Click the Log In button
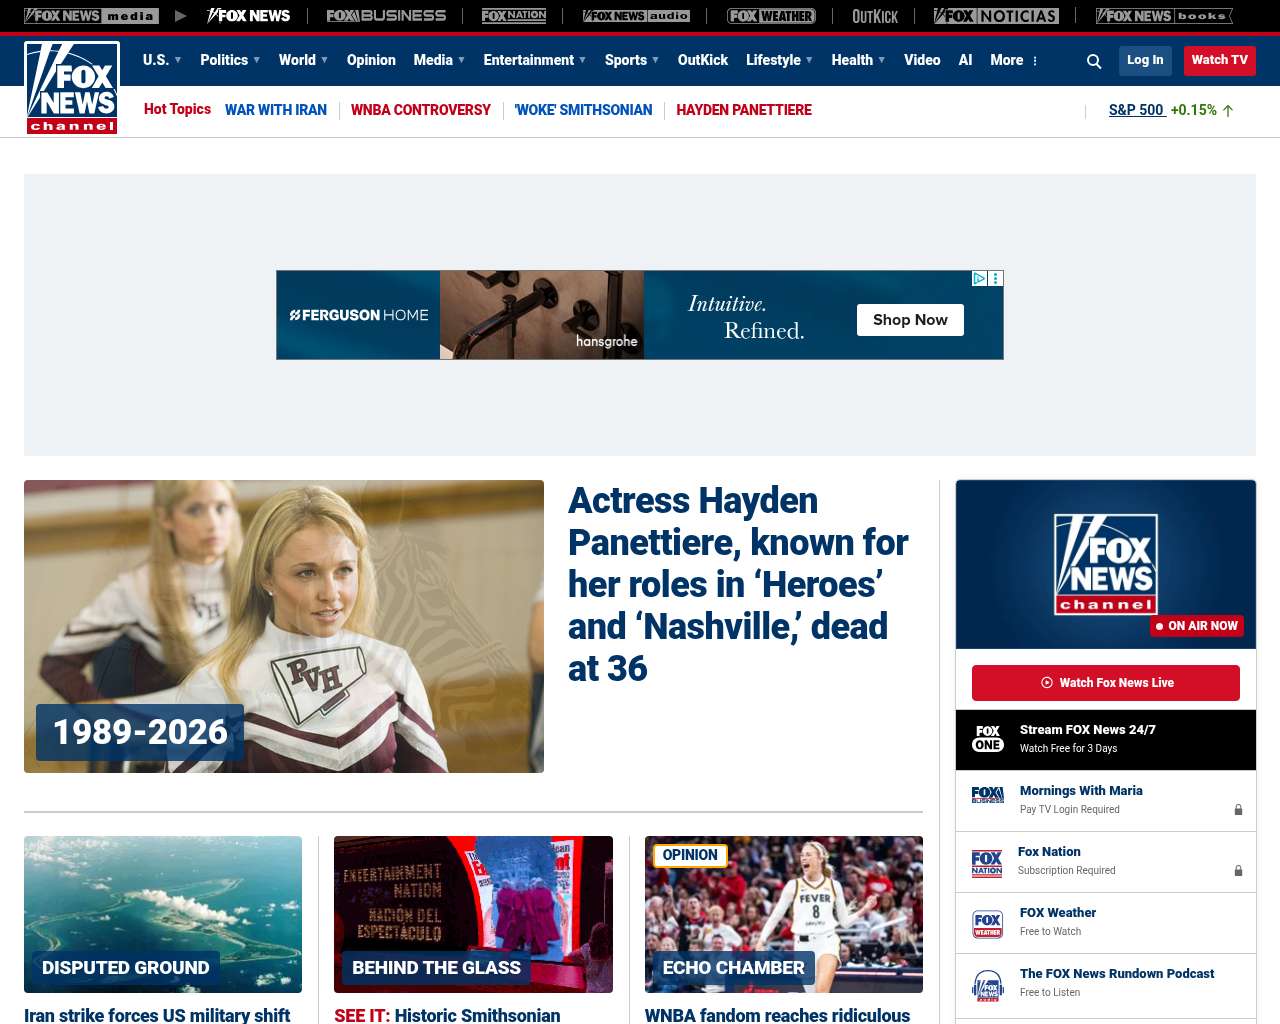 (x=1145, y=60)
